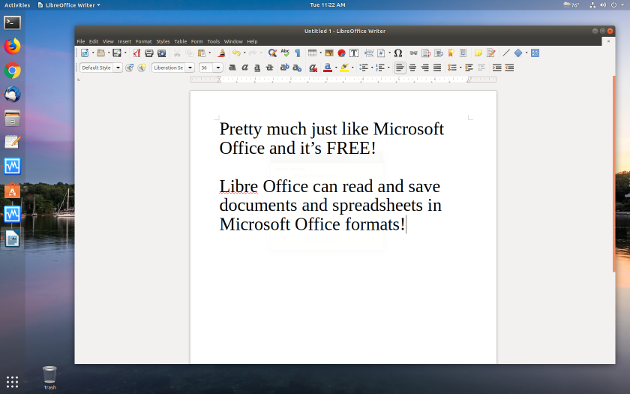The height and width of the screenshot is (394, 630).
Task: Click the Open file folder icon
Action: pyautogui.click(x=100, y=53)
